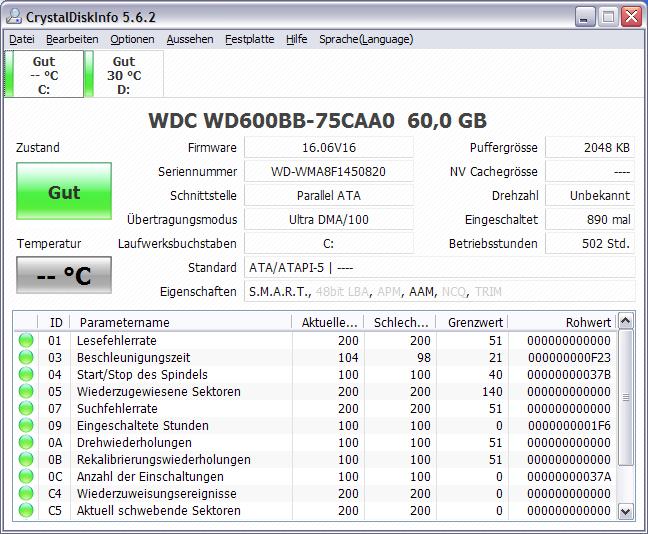This screenshot has height=534, width=648.
Task: Select the Wiederzuweisungsereignisse row name
Action: (x=157, y=493)
